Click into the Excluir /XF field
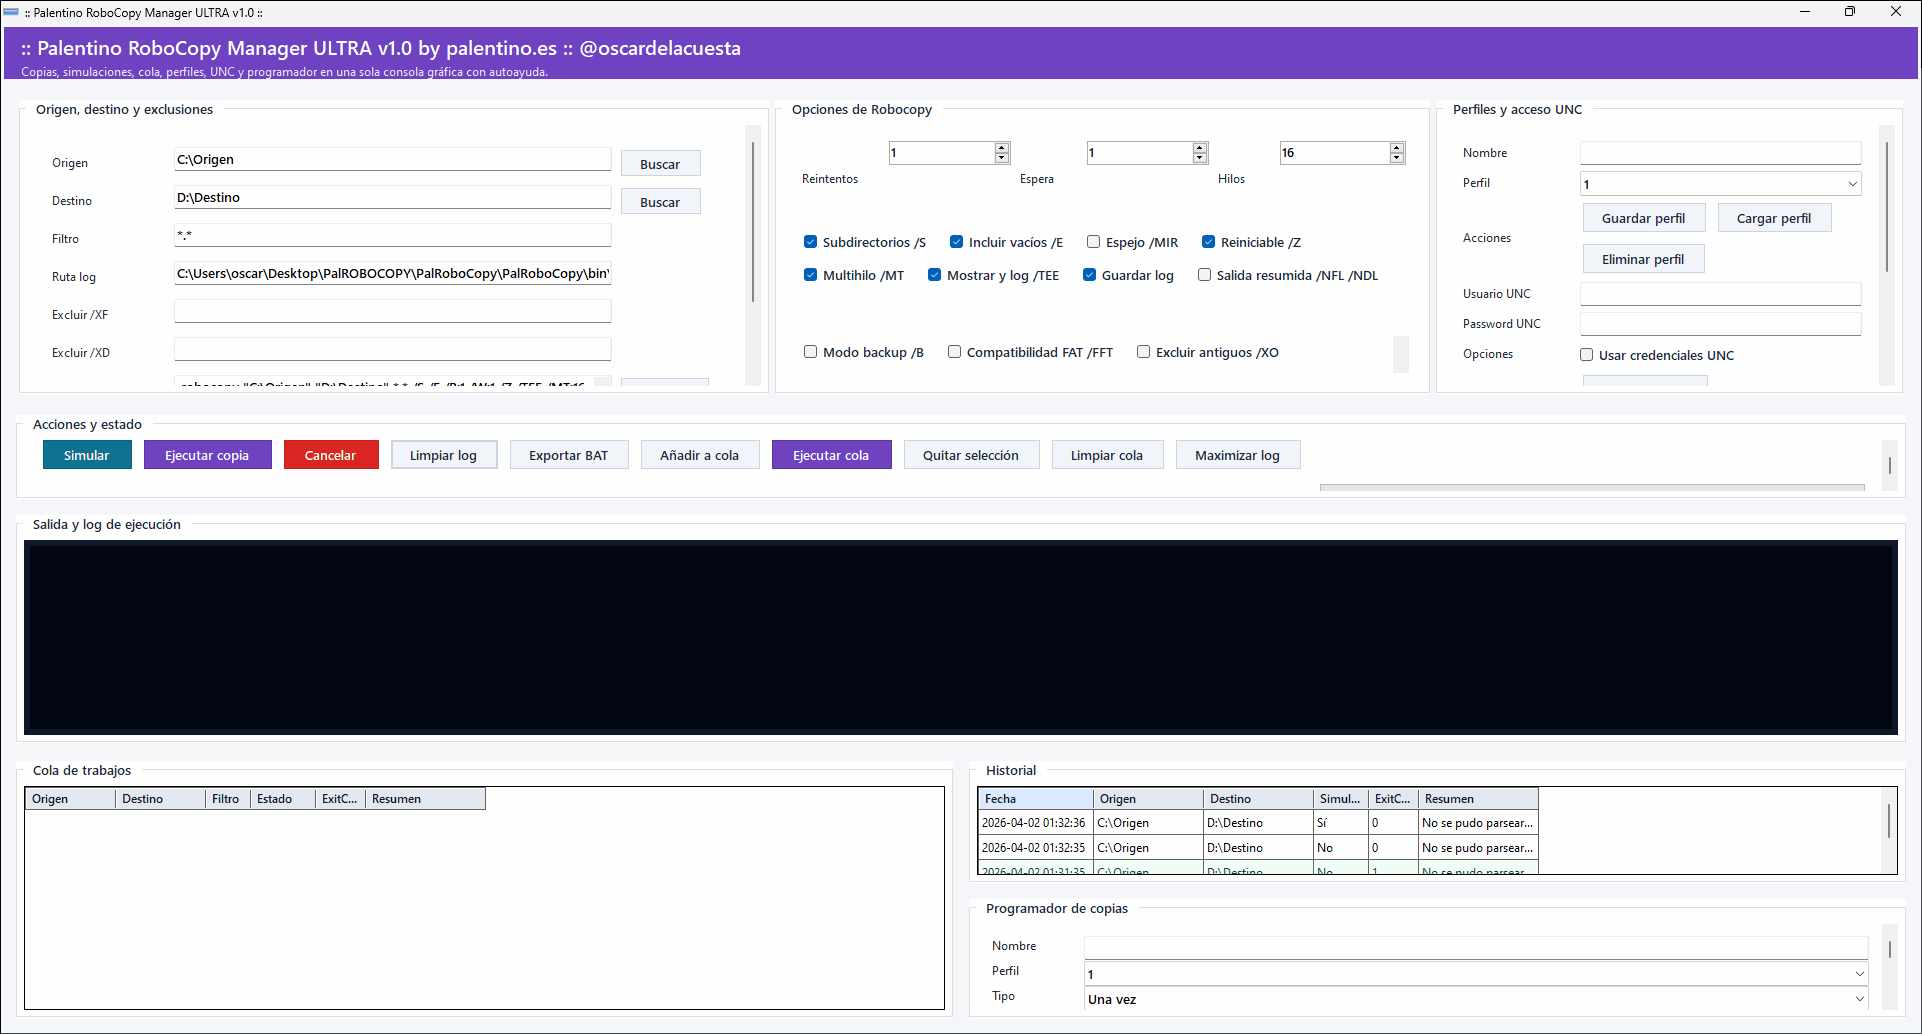The image size is (1922, 1034). click(392, 312)
